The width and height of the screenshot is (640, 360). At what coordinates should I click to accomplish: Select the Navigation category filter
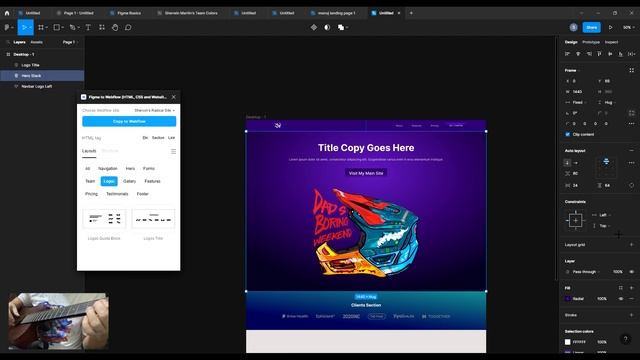click(x=108, y=168)
